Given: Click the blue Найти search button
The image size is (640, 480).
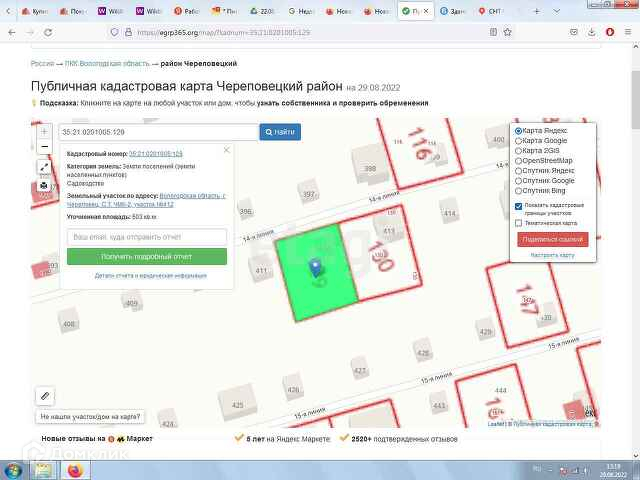Looking at the screenshot, I should coord(280,132).
